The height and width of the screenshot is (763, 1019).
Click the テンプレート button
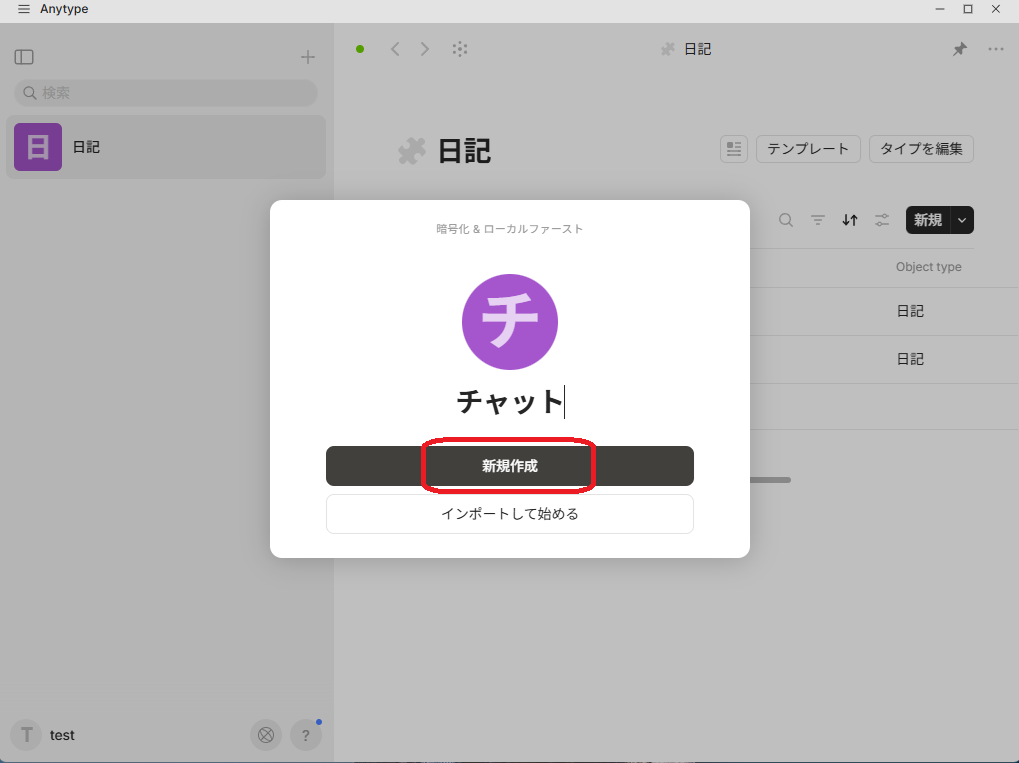[808, 149]
